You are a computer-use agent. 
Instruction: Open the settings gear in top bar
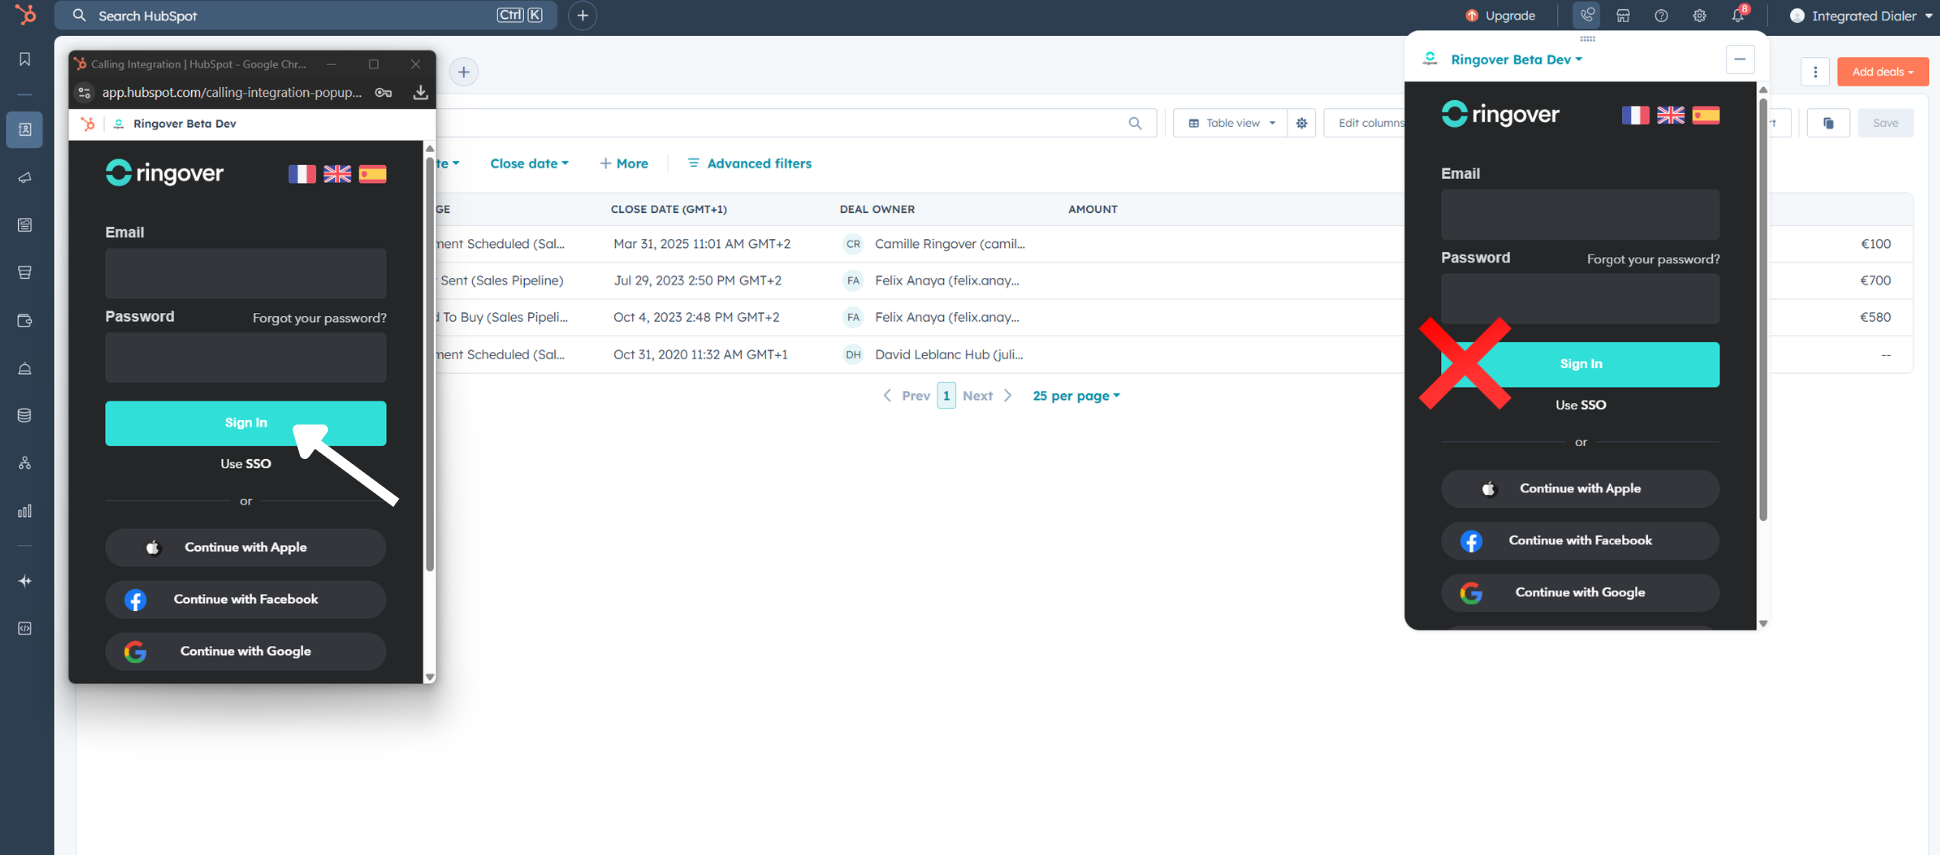(1699, 16)
